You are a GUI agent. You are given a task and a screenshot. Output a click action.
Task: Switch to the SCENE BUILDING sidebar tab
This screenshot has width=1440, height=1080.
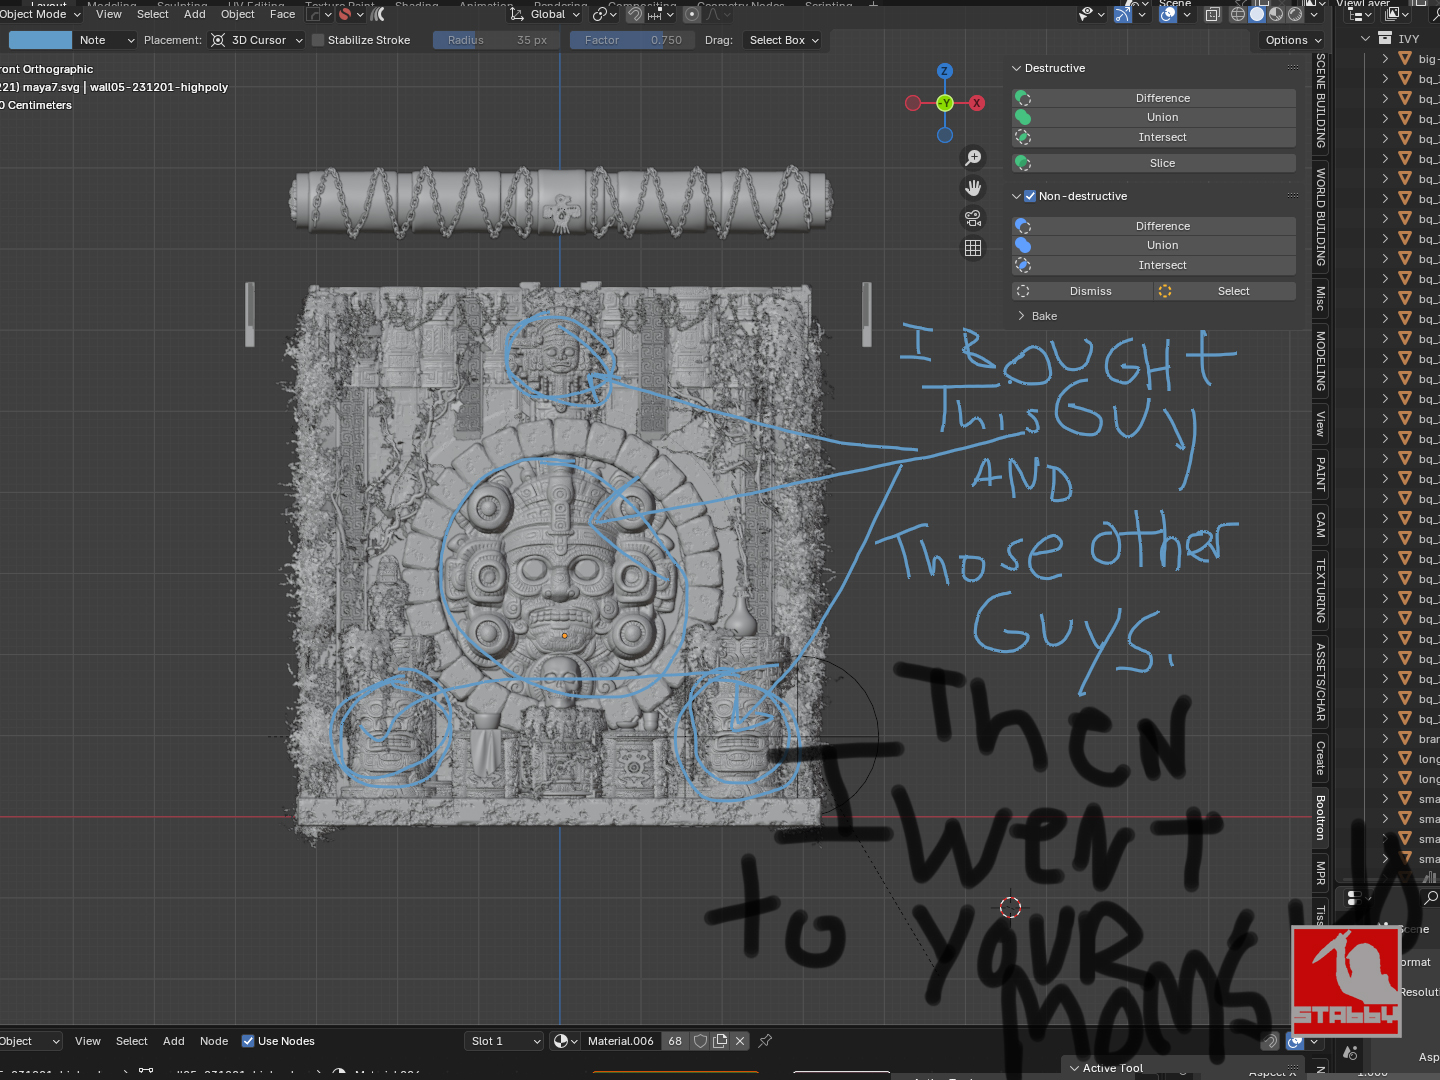click(1320, 101)
